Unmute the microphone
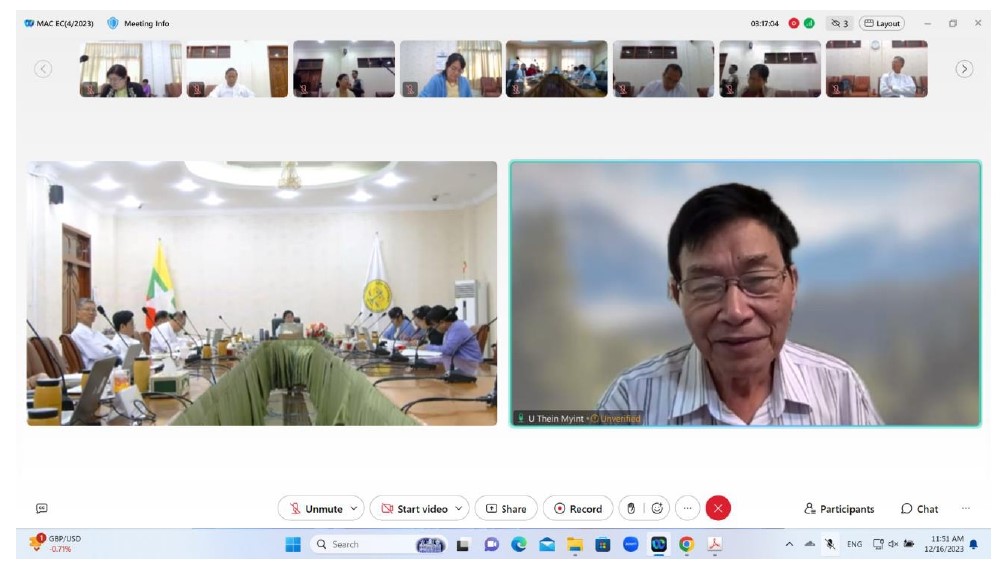Viewport: 1006px width, 572px height. coord(315,508)
